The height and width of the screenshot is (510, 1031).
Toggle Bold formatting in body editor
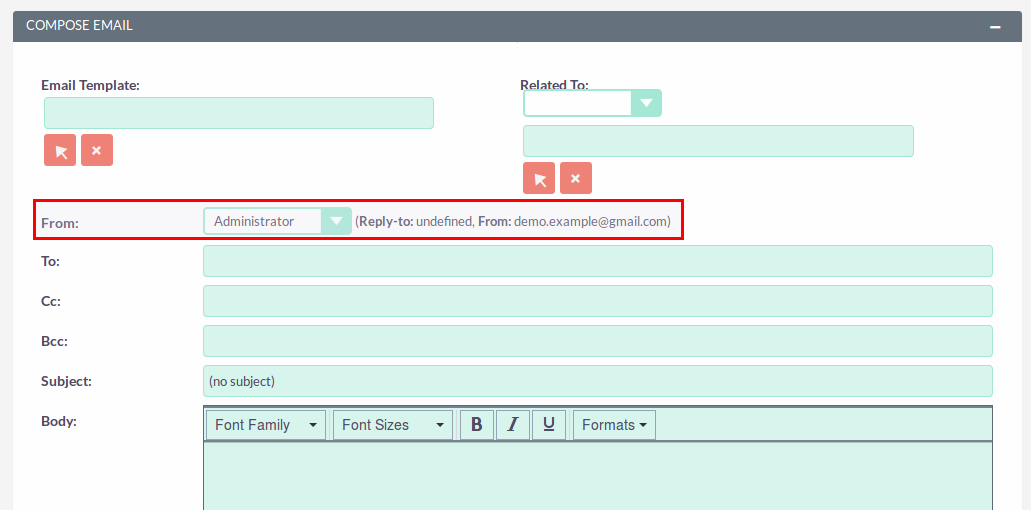tap(477, 425)
